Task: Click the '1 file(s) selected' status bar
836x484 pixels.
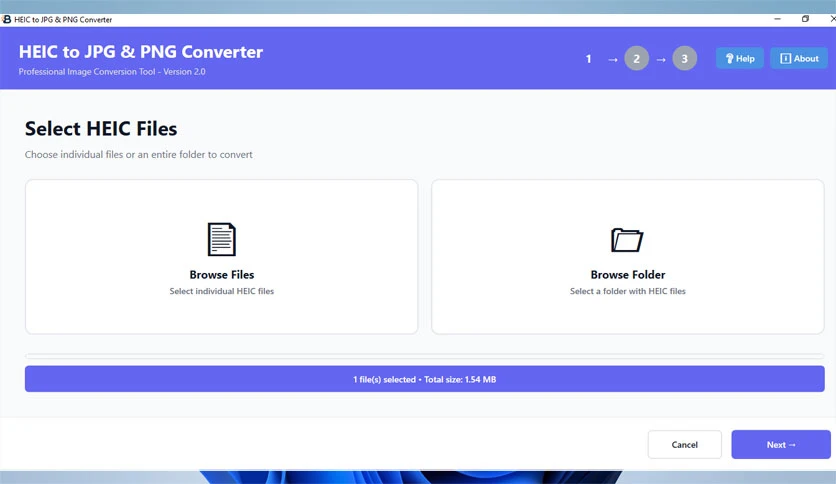Action: coord(424,379)
